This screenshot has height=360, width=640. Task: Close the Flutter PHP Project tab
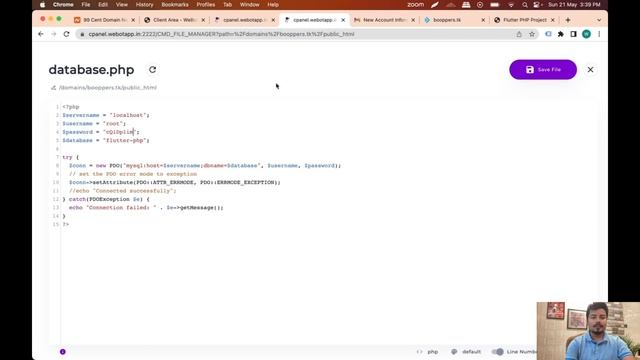553,20
